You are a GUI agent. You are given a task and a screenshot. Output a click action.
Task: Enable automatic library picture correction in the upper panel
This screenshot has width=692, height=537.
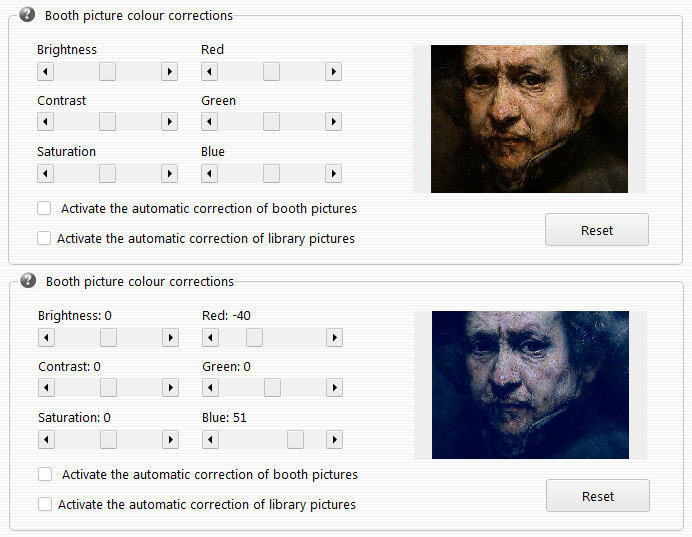pos(44,238)
